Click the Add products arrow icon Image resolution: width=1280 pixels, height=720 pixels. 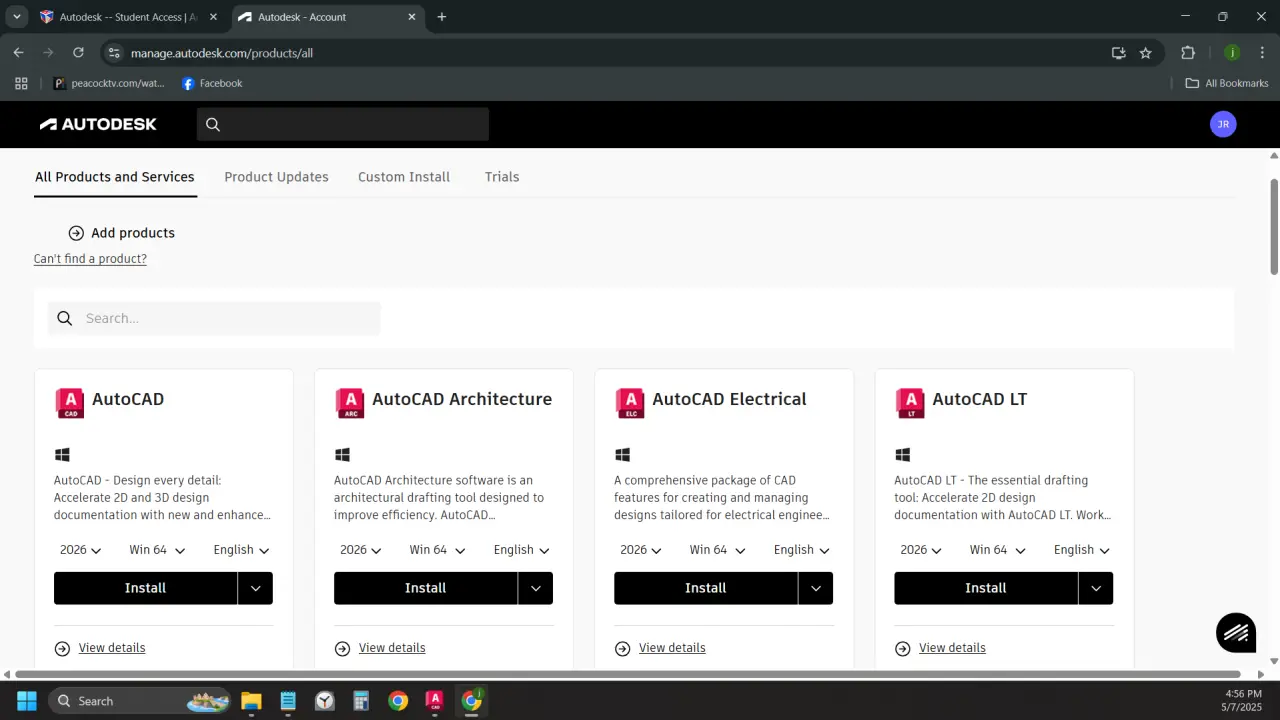click(76, 233)
